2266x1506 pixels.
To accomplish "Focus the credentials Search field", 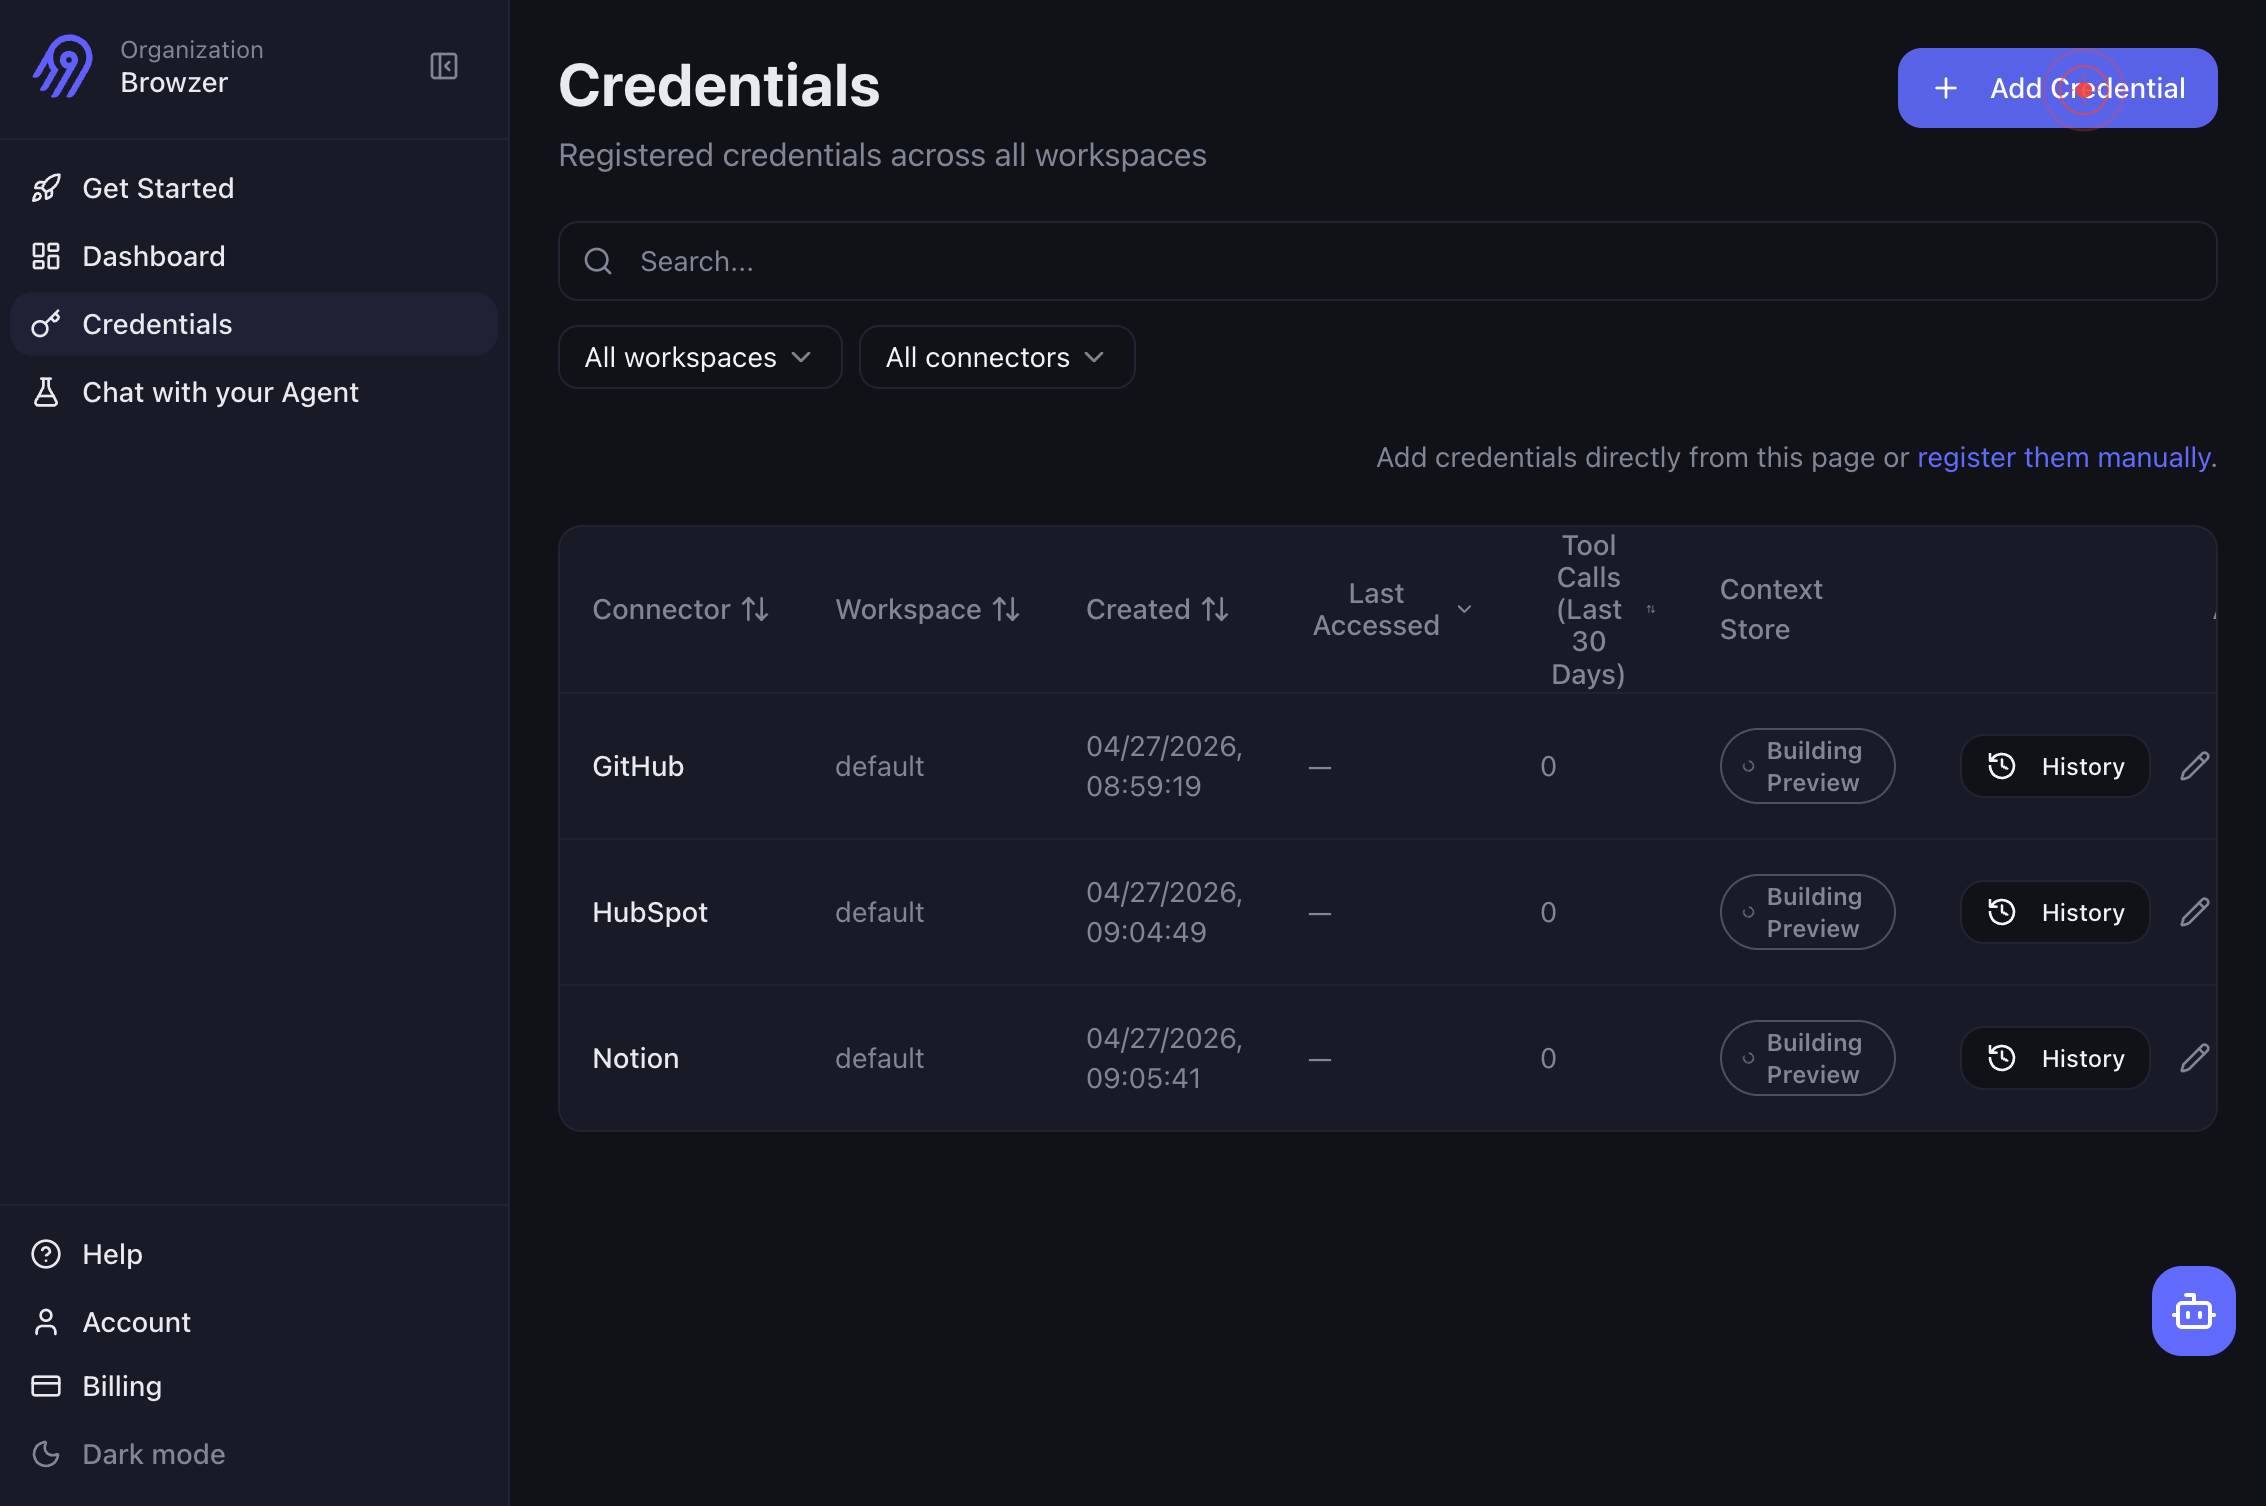I will [1387, 261].
